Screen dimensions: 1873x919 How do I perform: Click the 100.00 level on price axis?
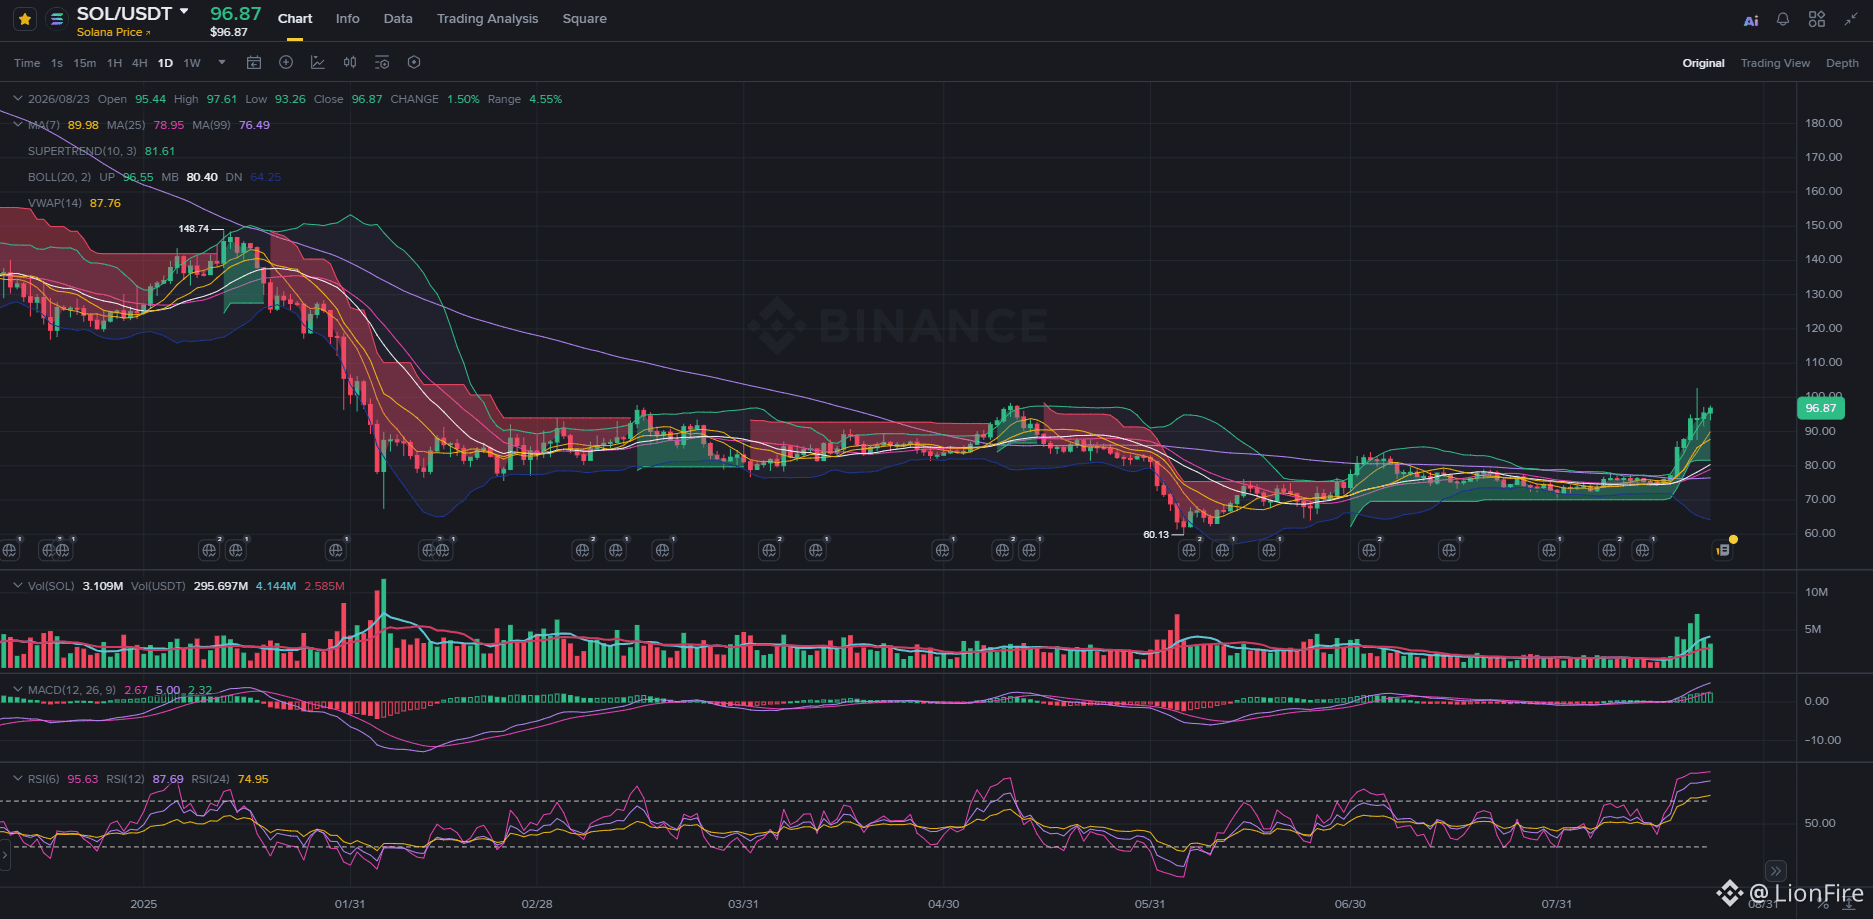pyautogui.click(x=1823, y=397)
